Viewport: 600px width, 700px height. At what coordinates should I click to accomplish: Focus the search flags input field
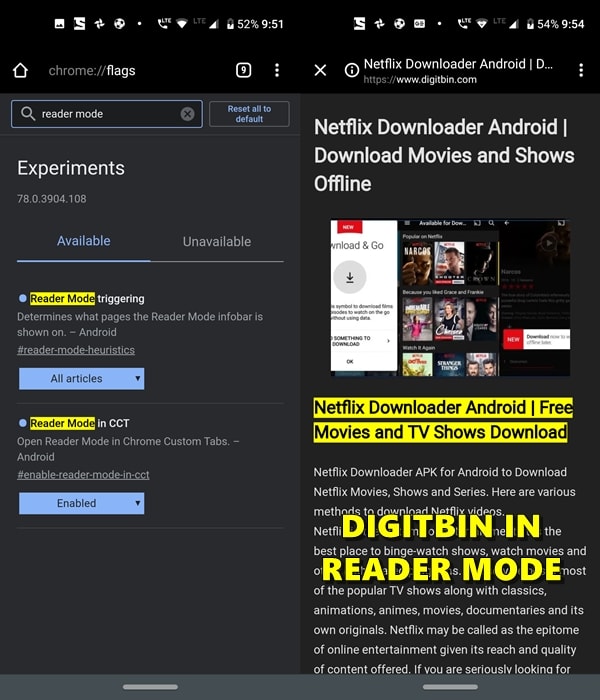pyautogui.click(x=108, y=114)
